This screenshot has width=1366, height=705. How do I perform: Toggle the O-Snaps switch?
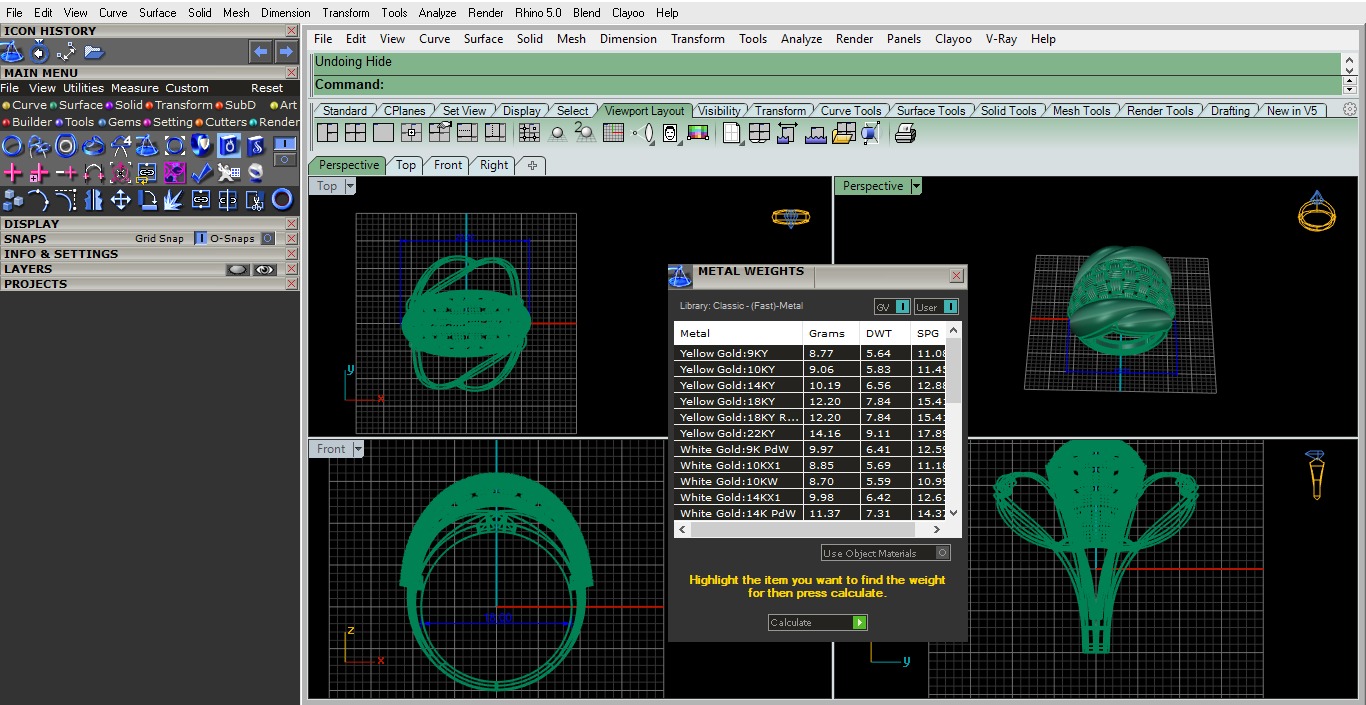[267, 239]
